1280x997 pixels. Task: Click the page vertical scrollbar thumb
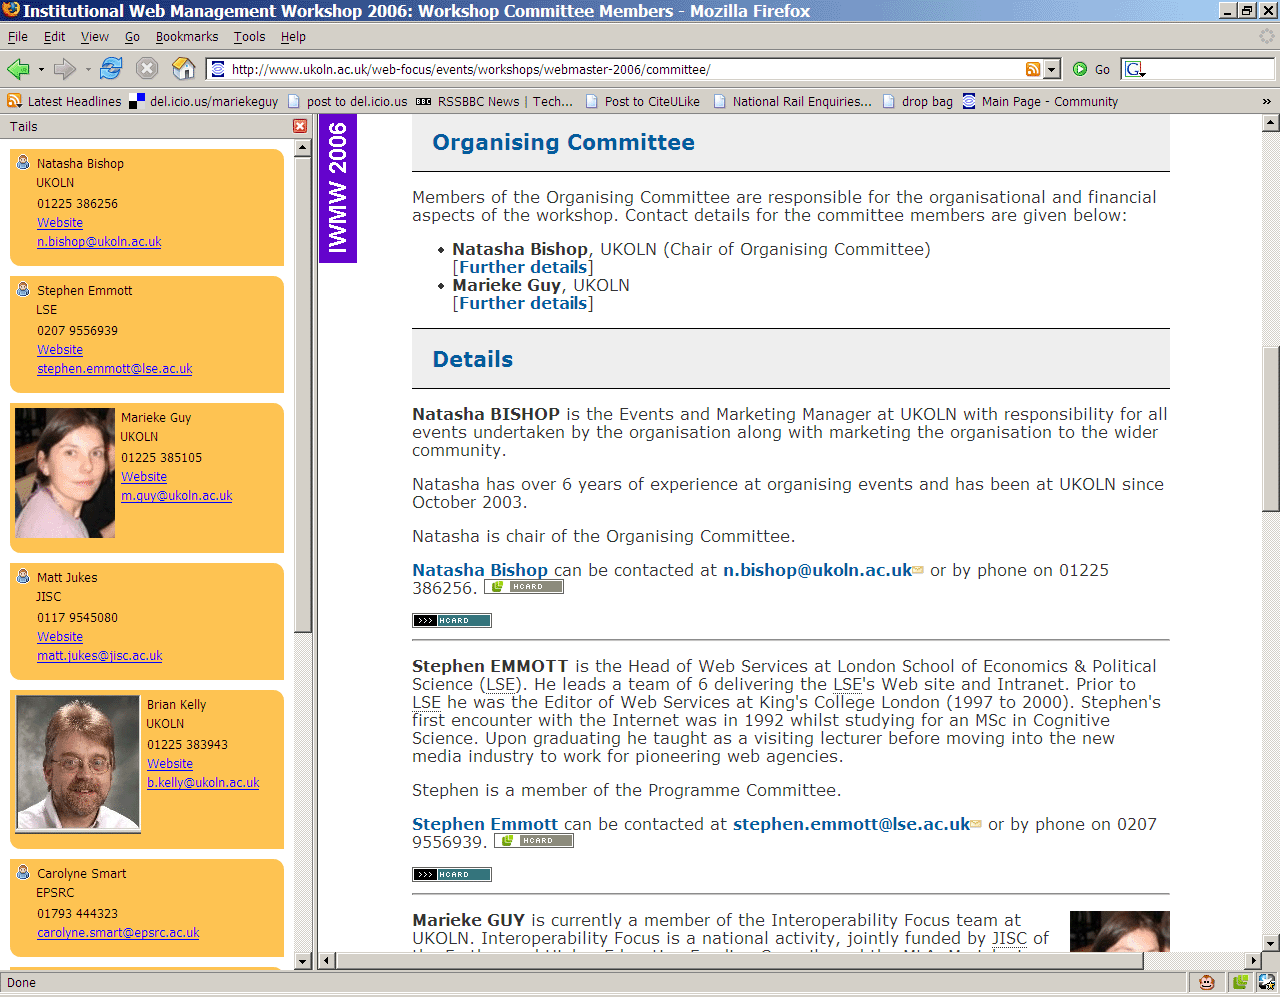click(x=1271, y=429)
